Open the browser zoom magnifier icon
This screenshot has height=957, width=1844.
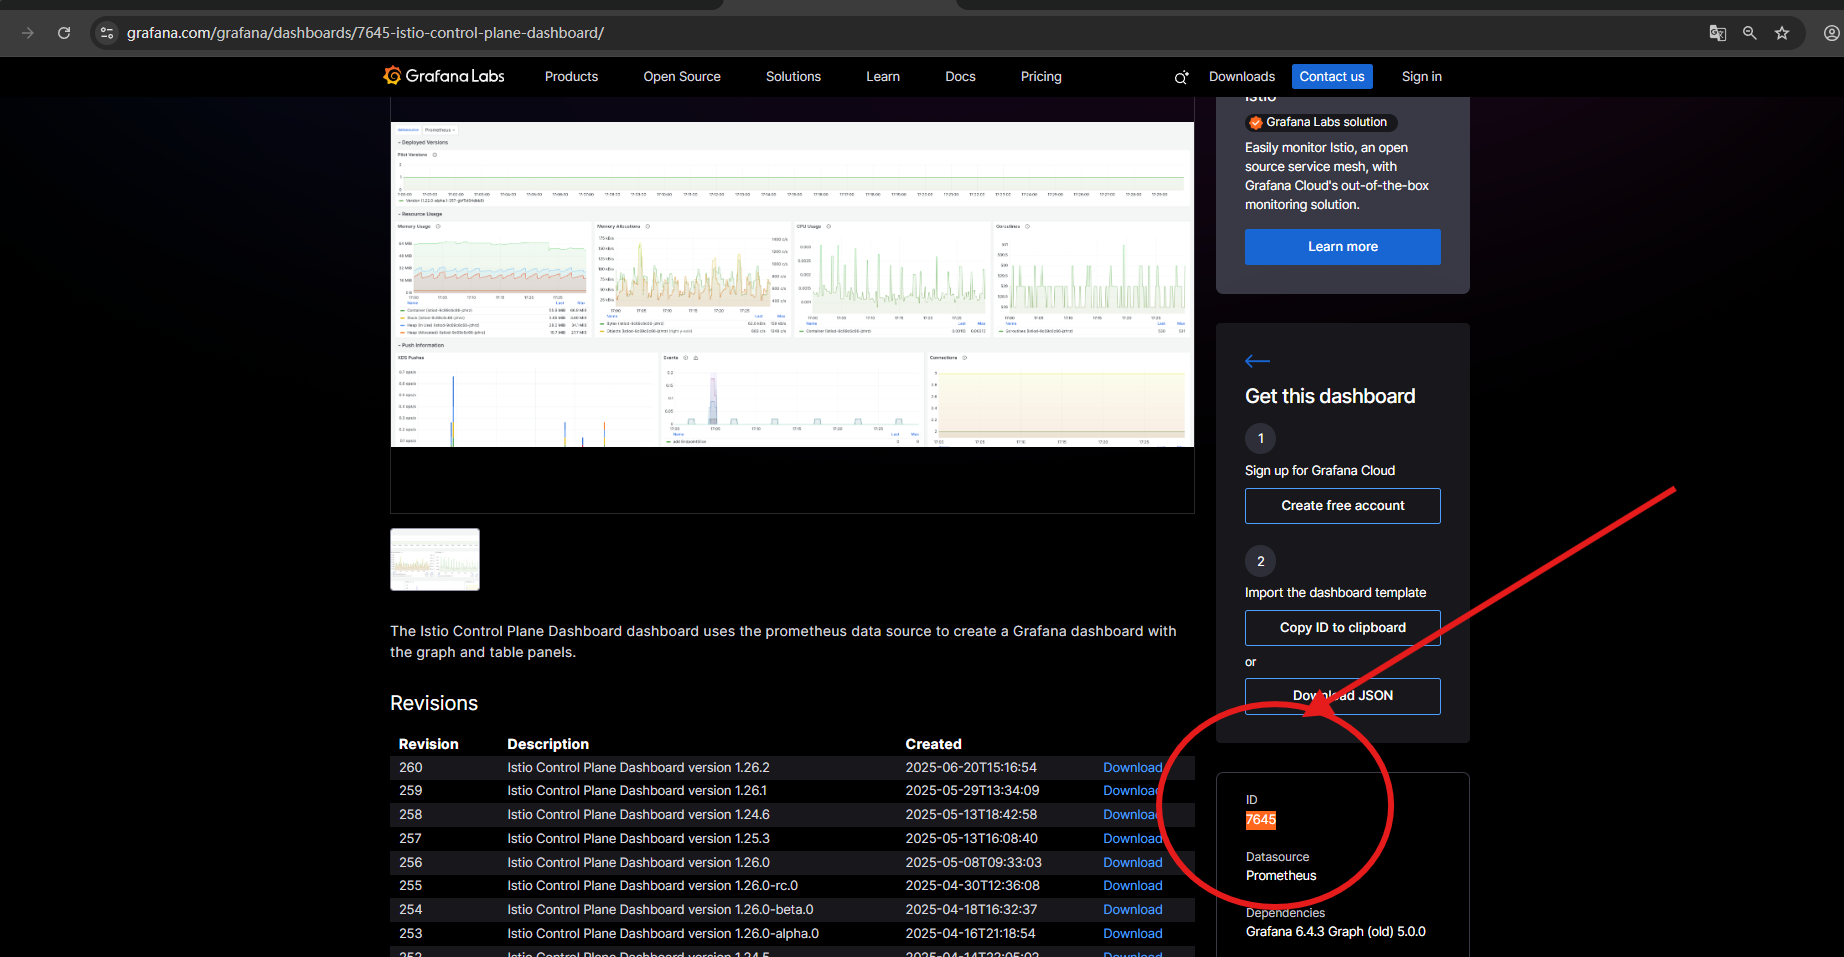(x=1750, y=33)
